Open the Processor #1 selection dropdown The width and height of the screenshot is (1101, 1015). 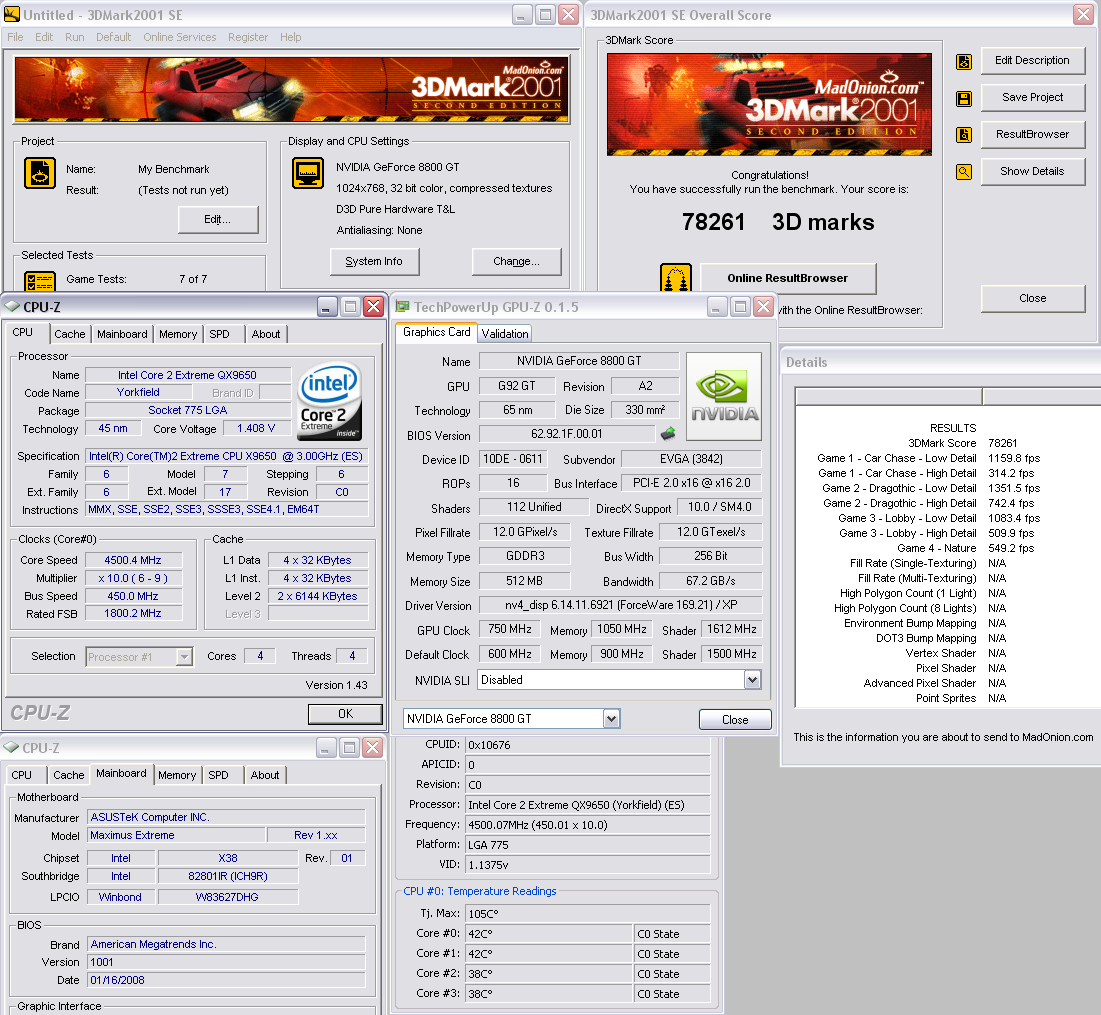tap(184, 656)
